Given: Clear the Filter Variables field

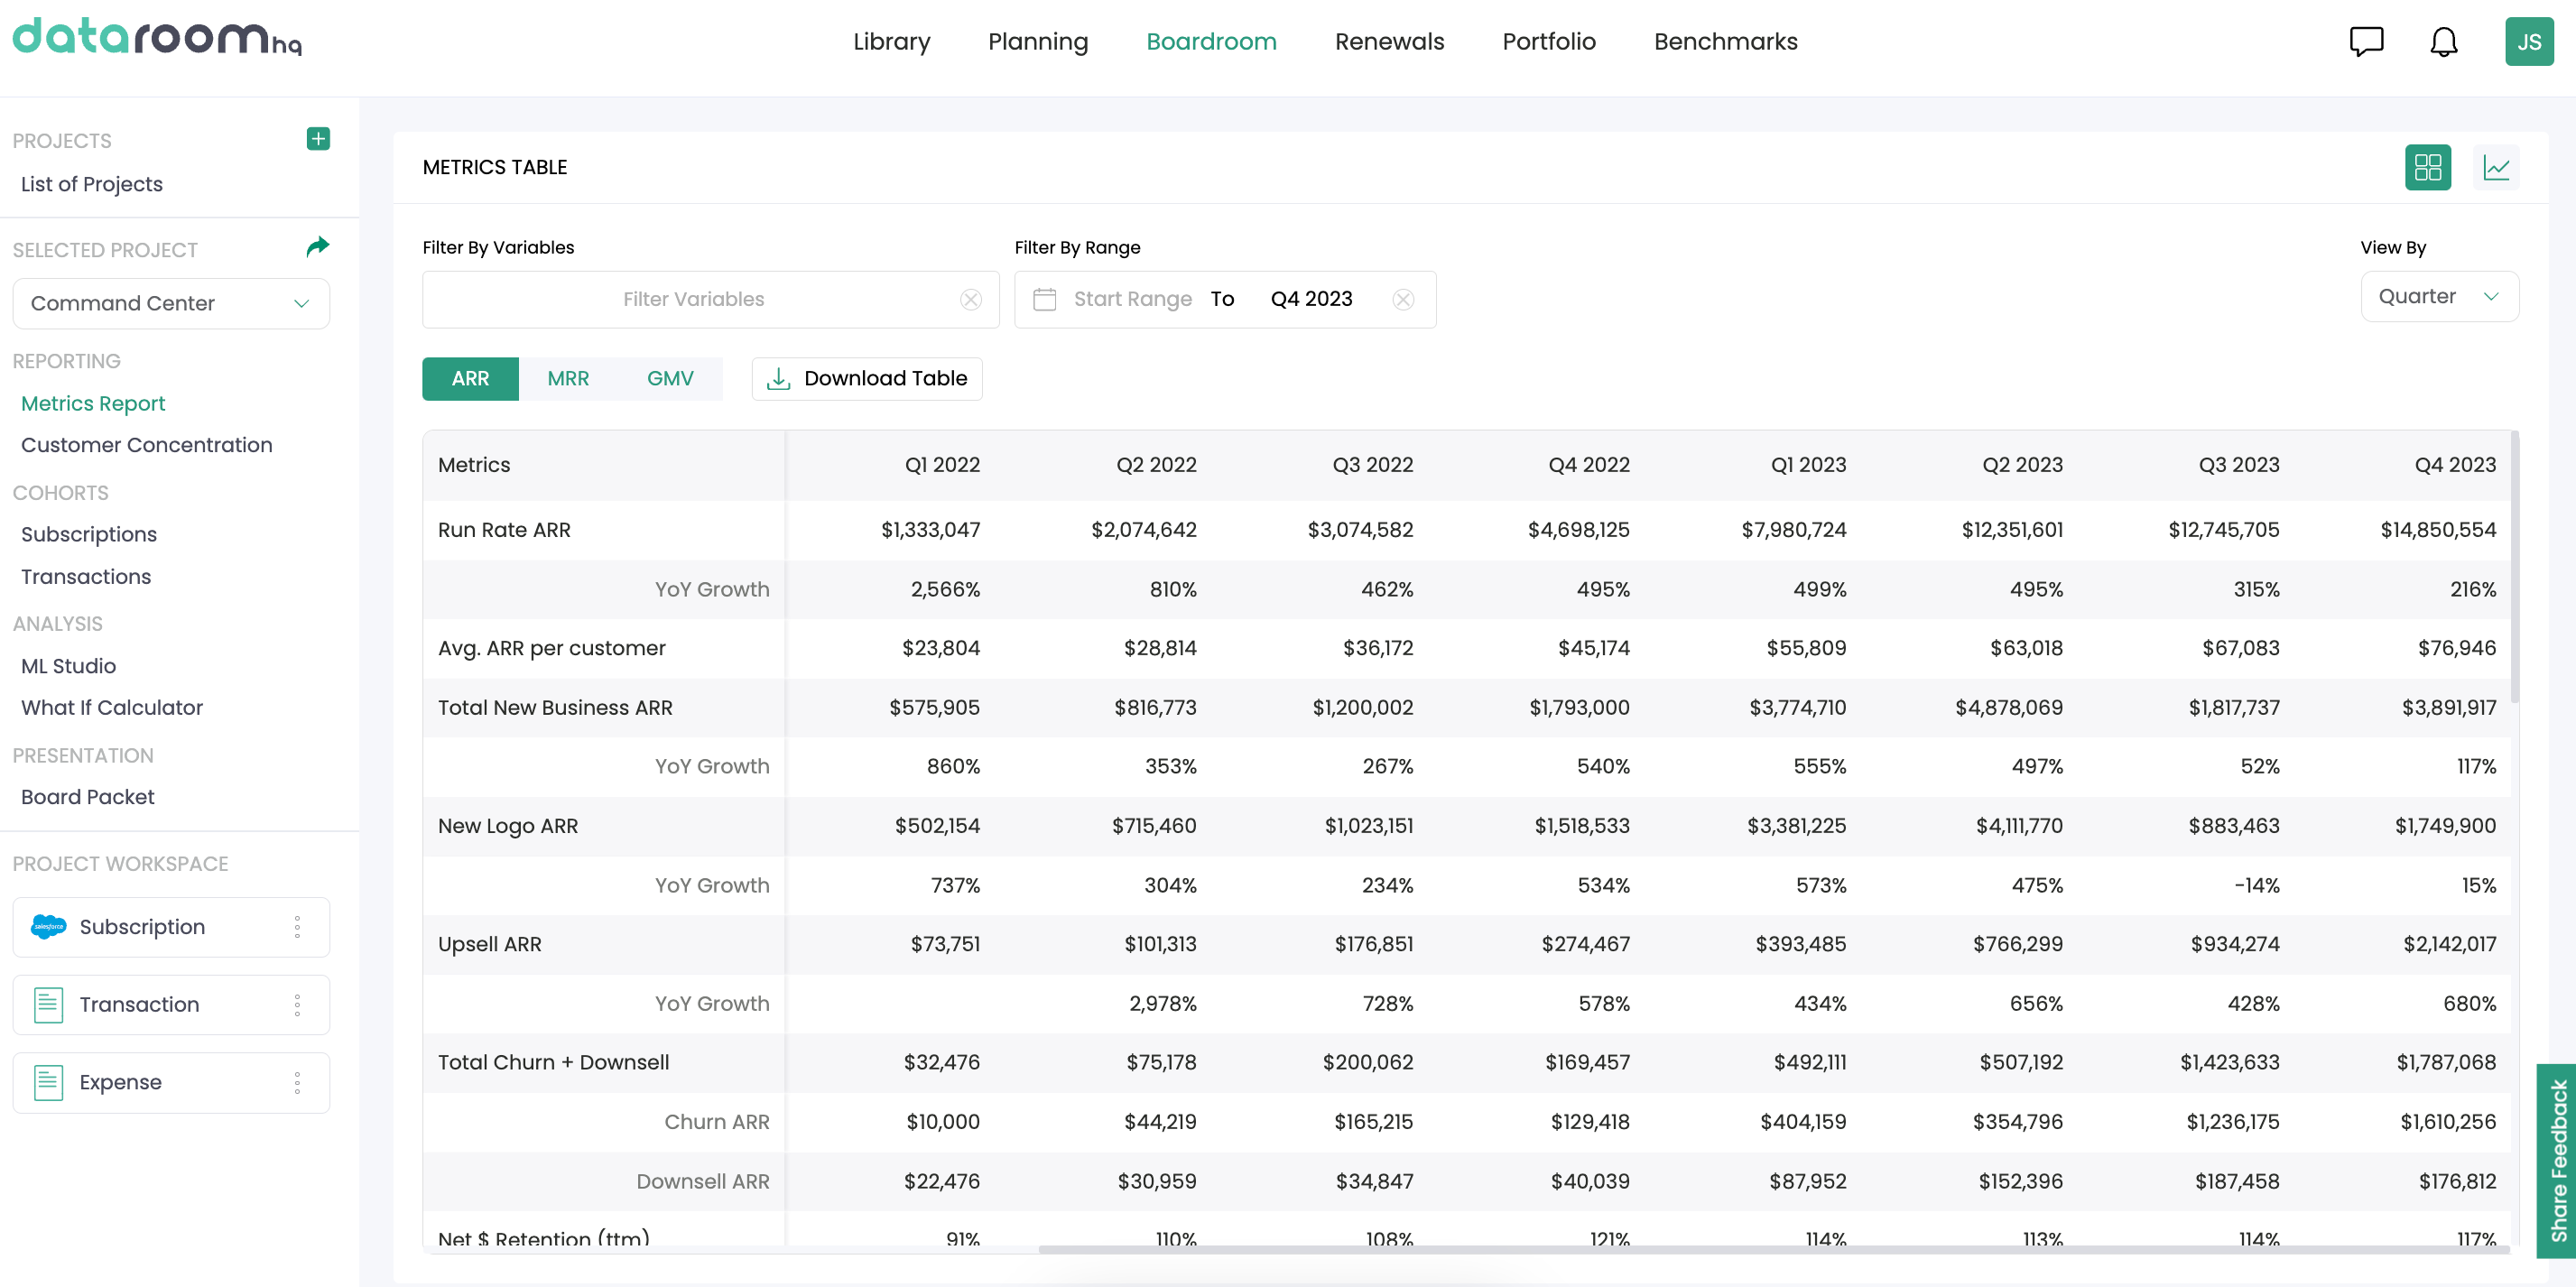Looking at the screenshot, I should tap(970, 300).
